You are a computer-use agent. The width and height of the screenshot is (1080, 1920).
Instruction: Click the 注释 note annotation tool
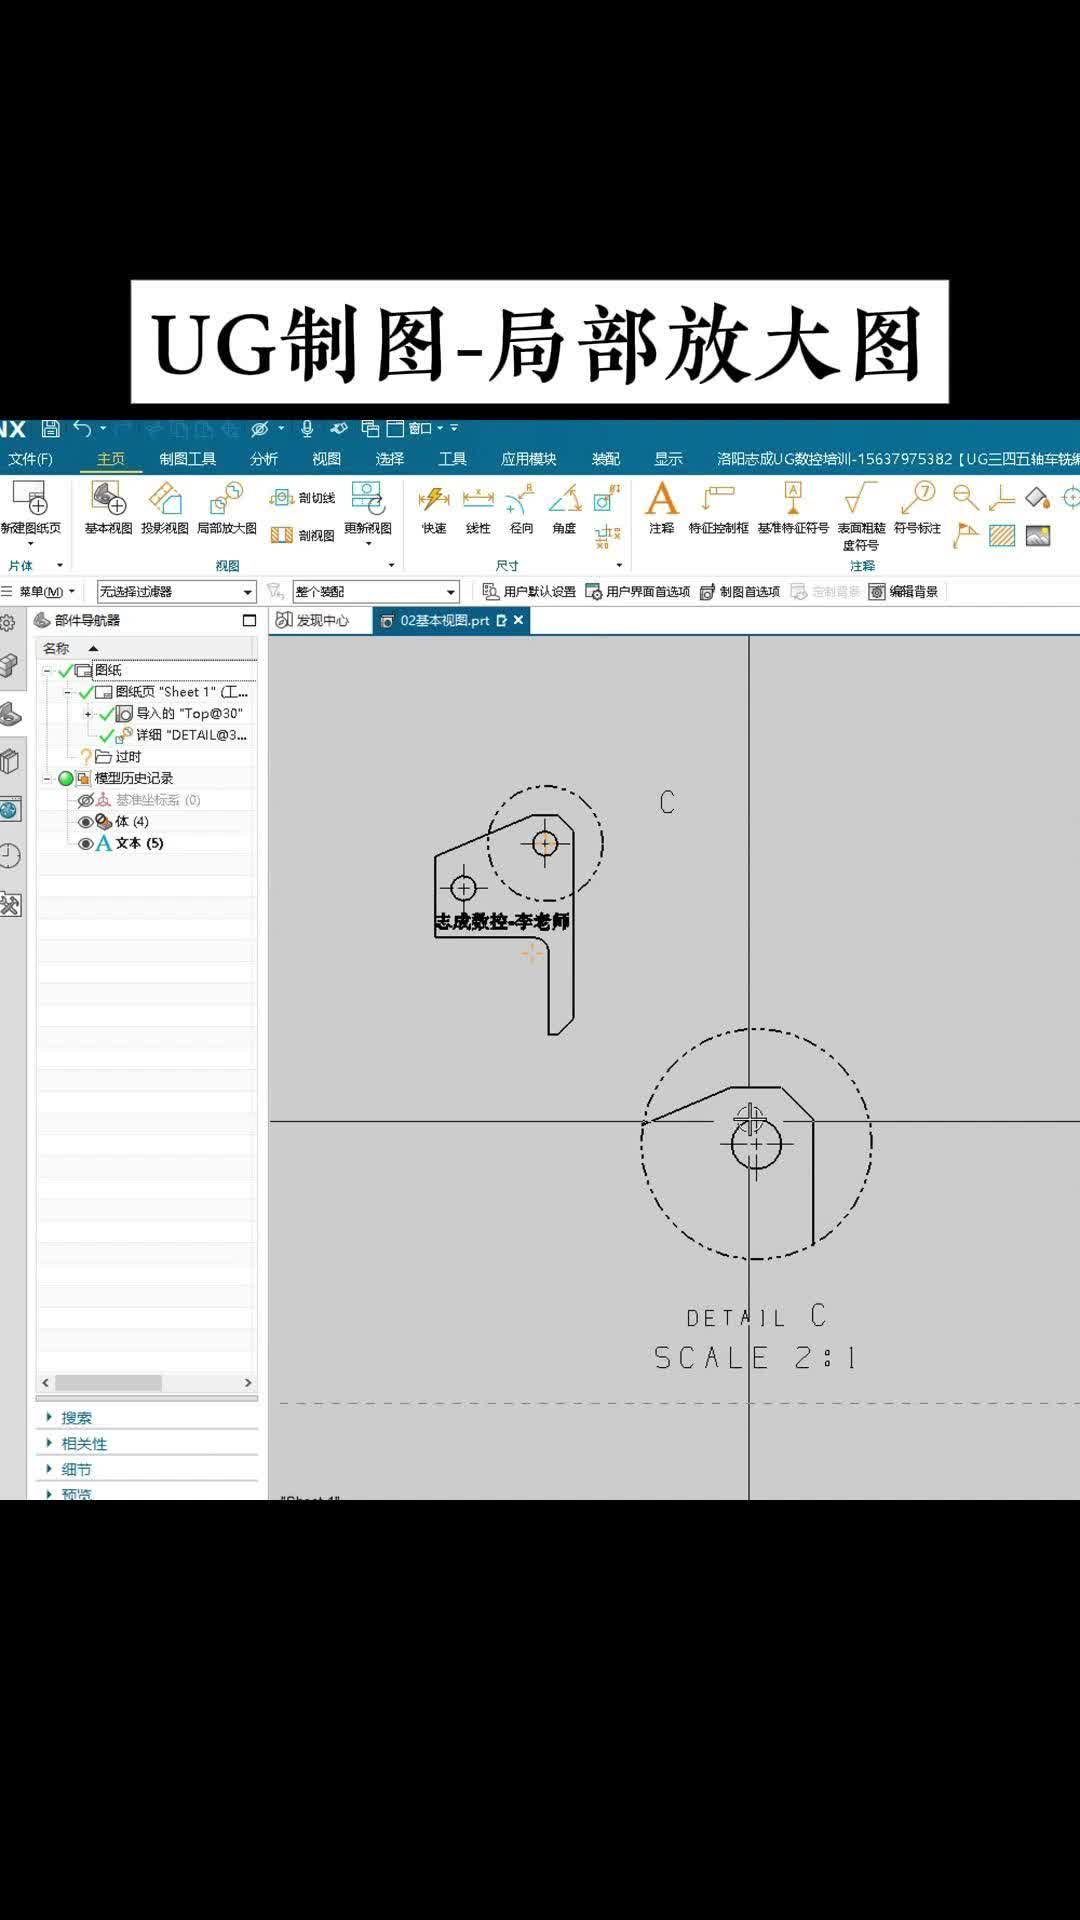pos(662,508)
